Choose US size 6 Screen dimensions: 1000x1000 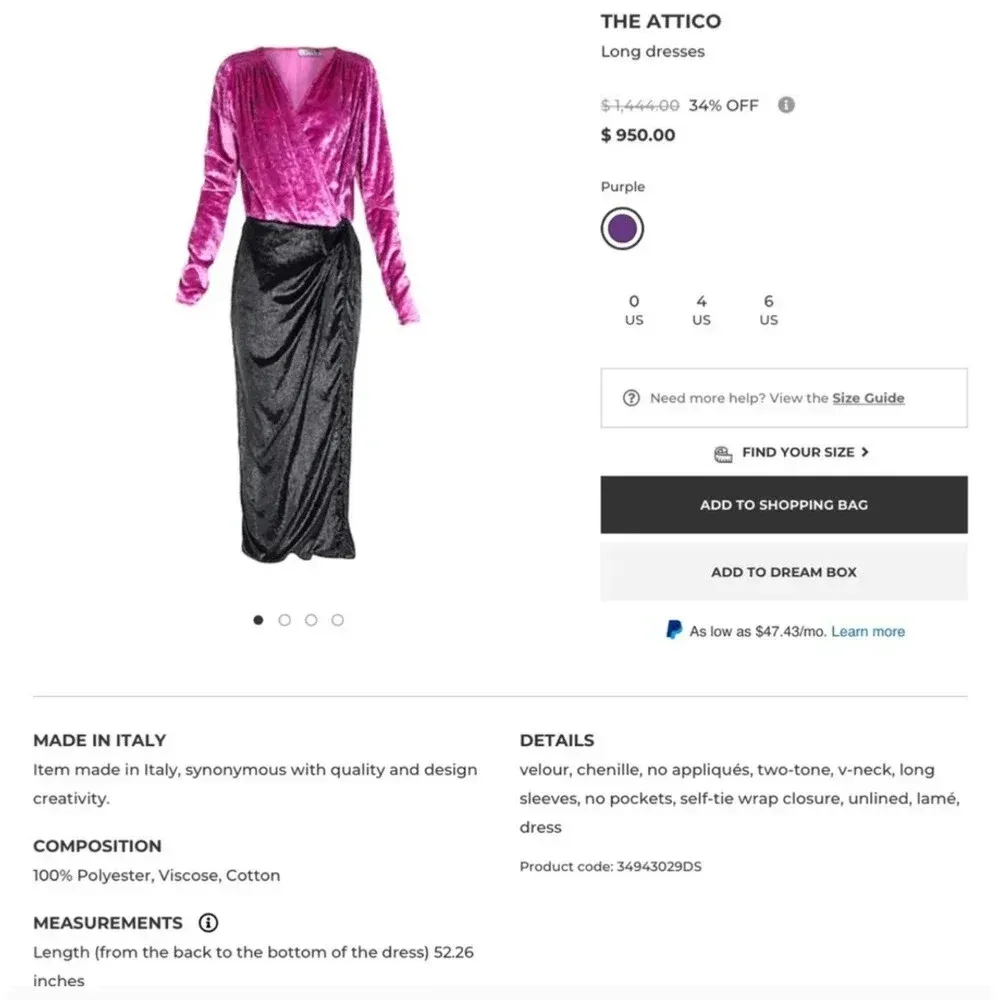(x=768, y=310)
